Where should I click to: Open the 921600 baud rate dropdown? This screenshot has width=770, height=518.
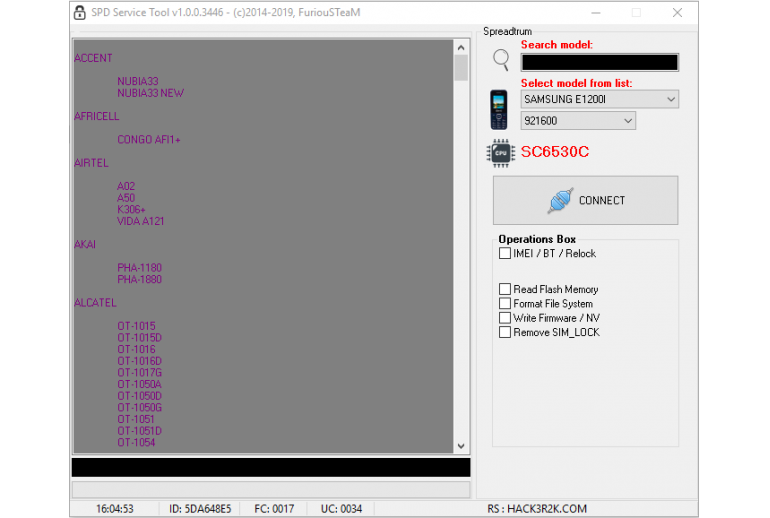pyautogui.click(x=578, y=121)
